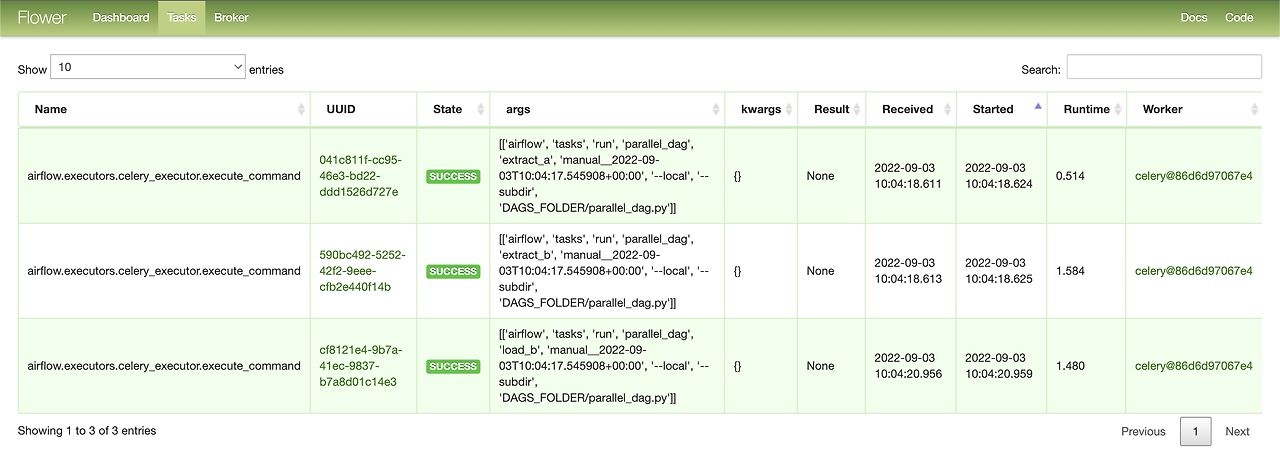Screen dimensions: 1280x451
Task: Click kwargs {} in extract_b row
Action: (x=737, y=271)
